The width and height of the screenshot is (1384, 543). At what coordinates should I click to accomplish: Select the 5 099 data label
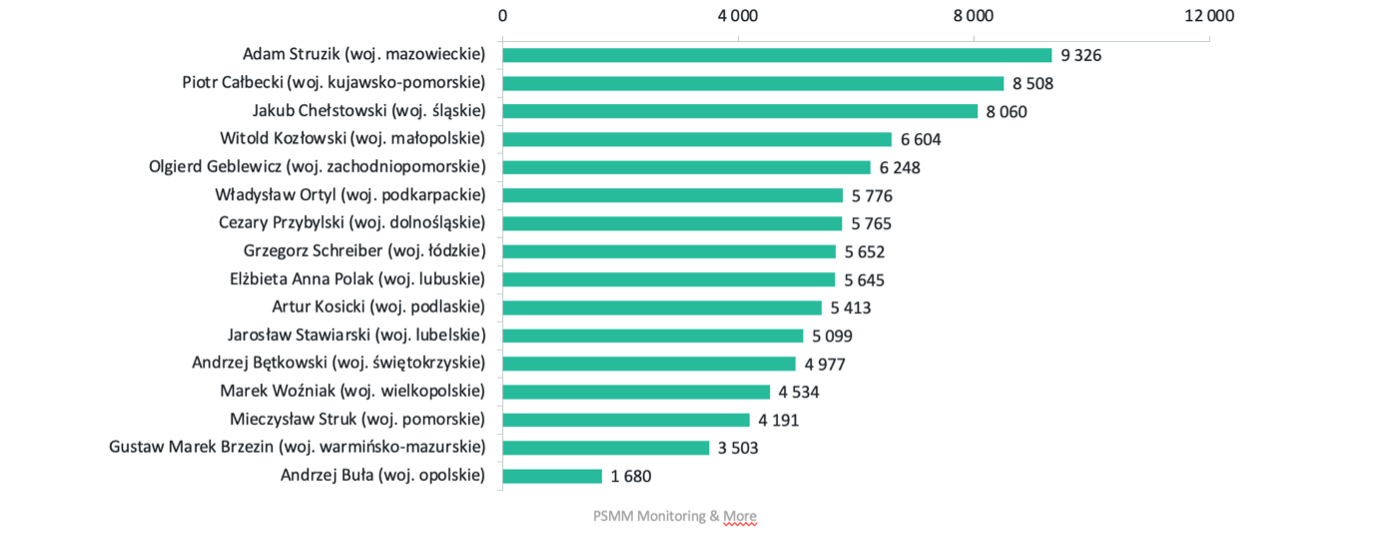coord(832,336)
